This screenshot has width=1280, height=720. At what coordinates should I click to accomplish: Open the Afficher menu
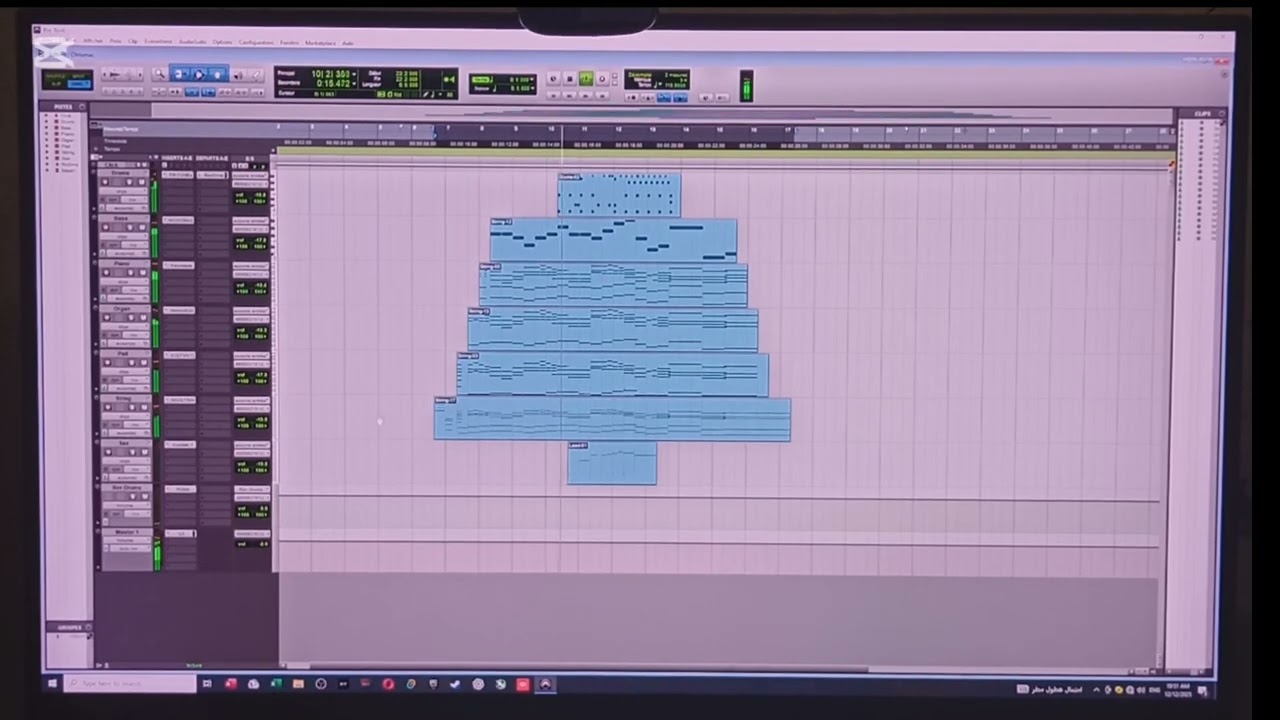coord(93,42)
